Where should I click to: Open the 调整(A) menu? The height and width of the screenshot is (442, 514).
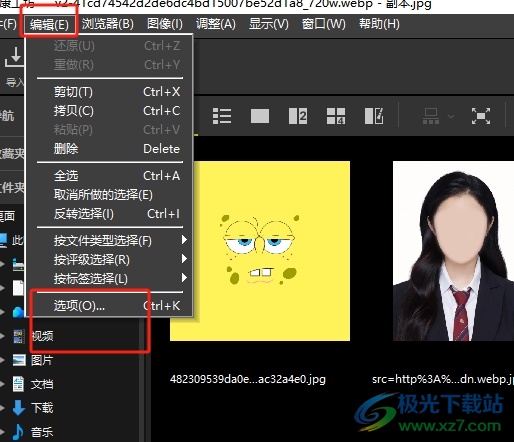pyautogui.click(x=216, y=24)
